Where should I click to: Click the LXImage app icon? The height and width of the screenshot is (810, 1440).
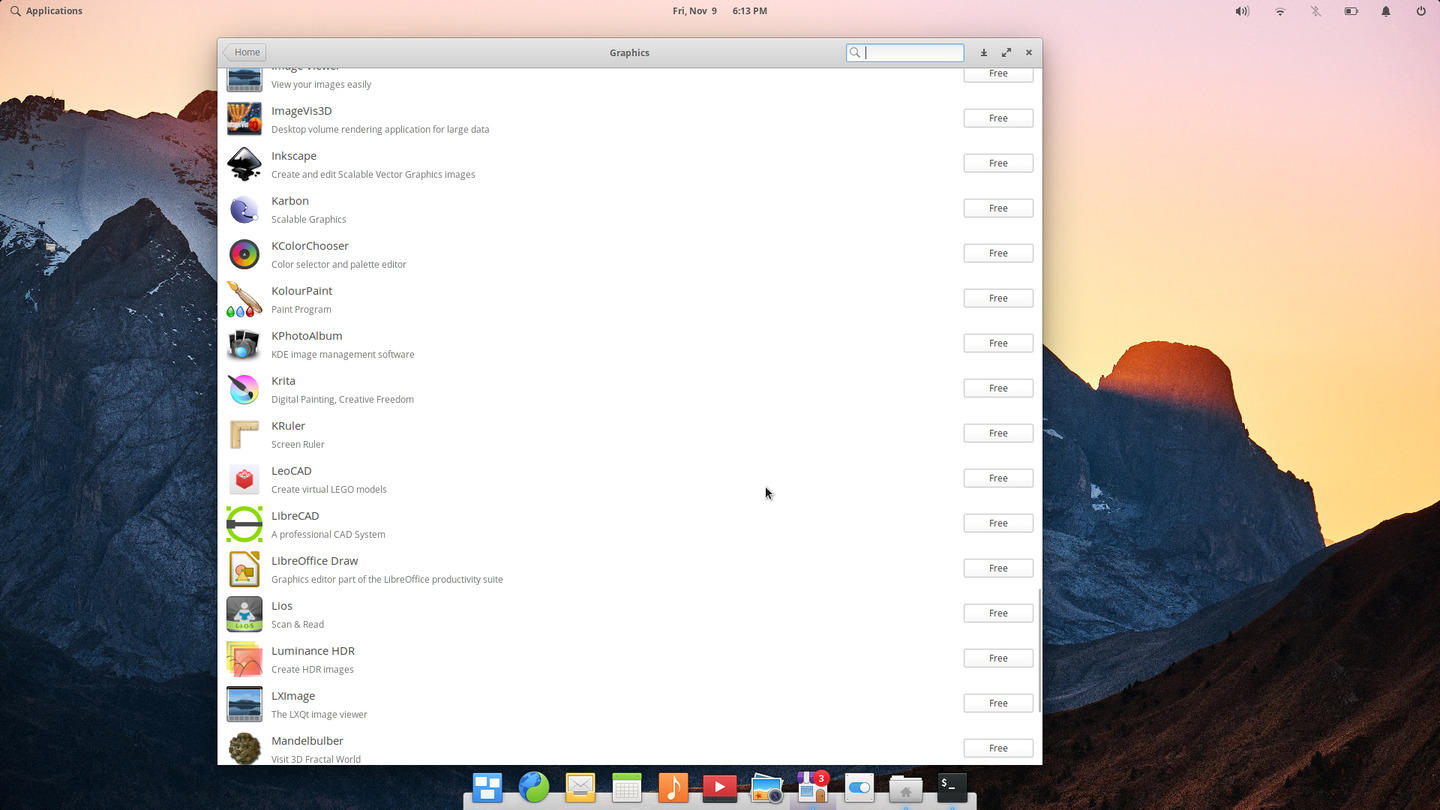pos(244,704)
